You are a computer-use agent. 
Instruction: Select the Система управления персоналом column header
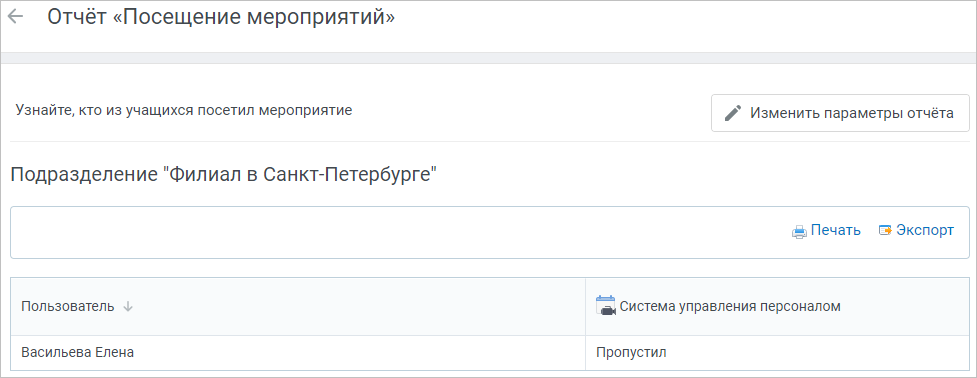tap(730, 306)
